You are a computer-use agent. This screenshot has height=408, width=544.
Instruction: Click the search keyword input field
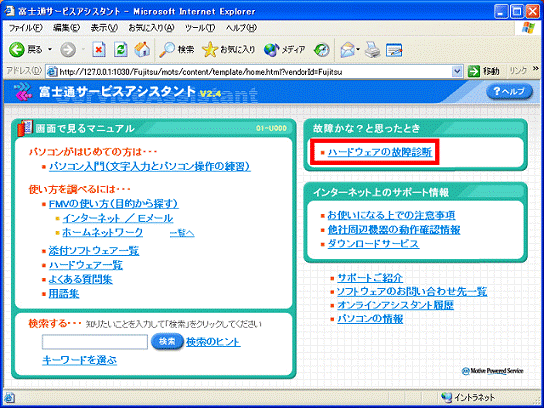95,342
